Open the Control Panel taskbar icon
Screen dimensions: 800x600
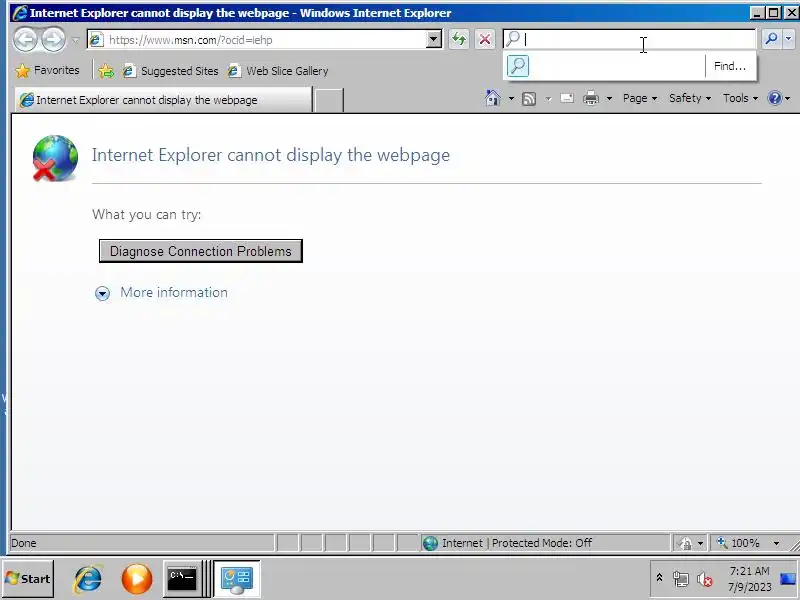click(x=237, y=579)
